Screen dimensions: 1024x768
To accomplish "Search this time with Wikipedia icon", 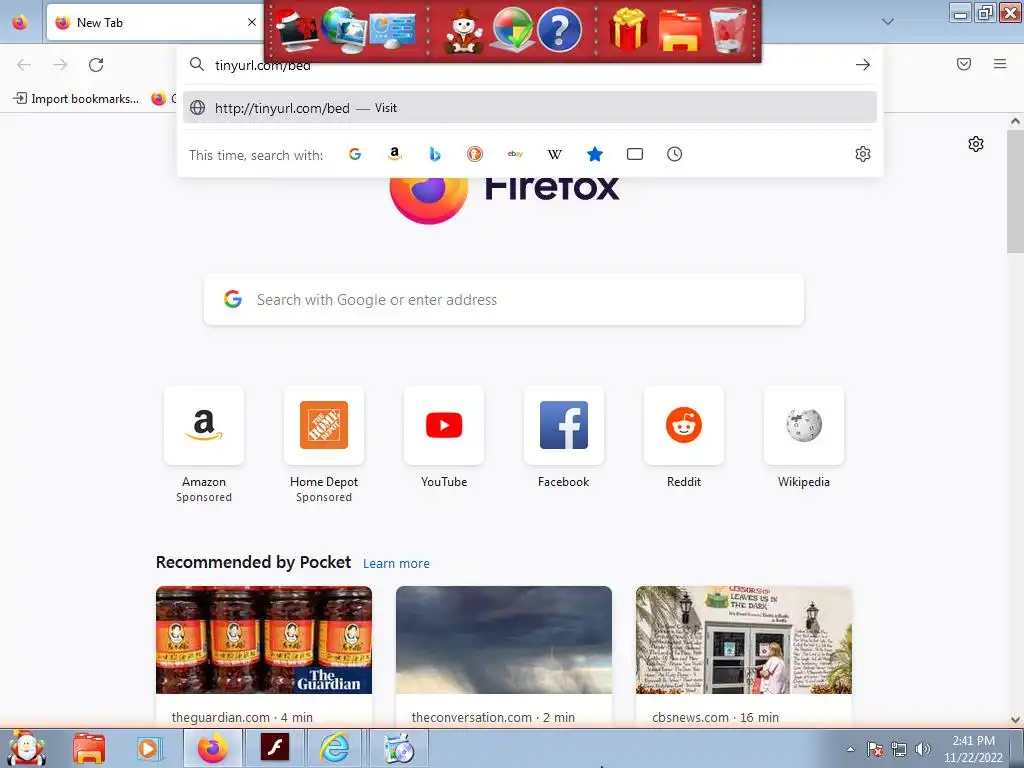I will tap(554, 154).
